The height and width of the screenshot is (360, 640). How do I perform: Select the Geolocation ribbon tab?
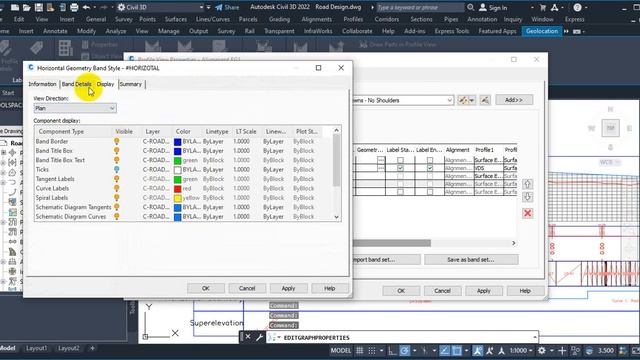click(x=542, y=31)
